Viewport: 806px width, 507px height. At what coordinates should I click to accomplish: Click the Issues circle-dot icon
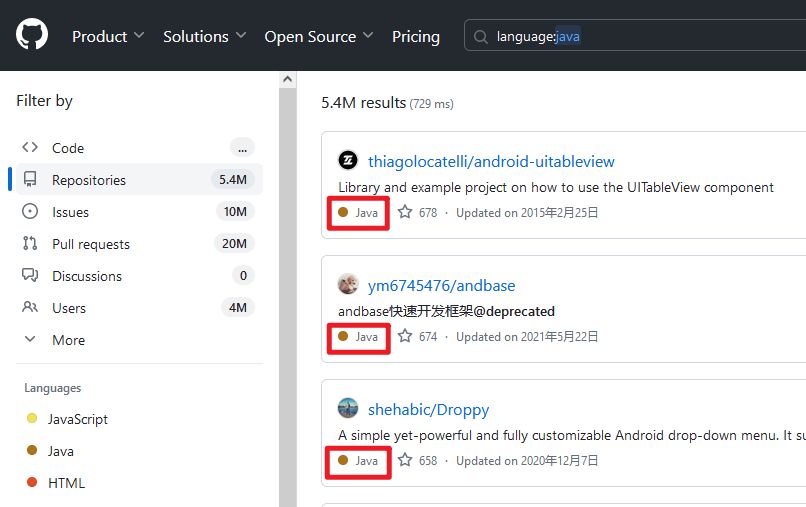30,211
